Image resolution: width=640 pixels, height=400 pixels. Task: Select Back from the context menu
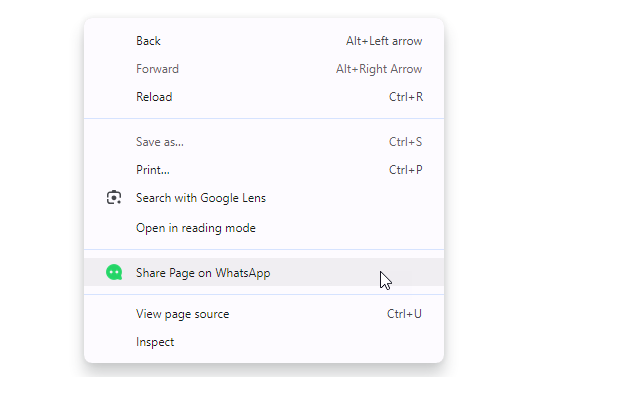[x=148, y=41]
